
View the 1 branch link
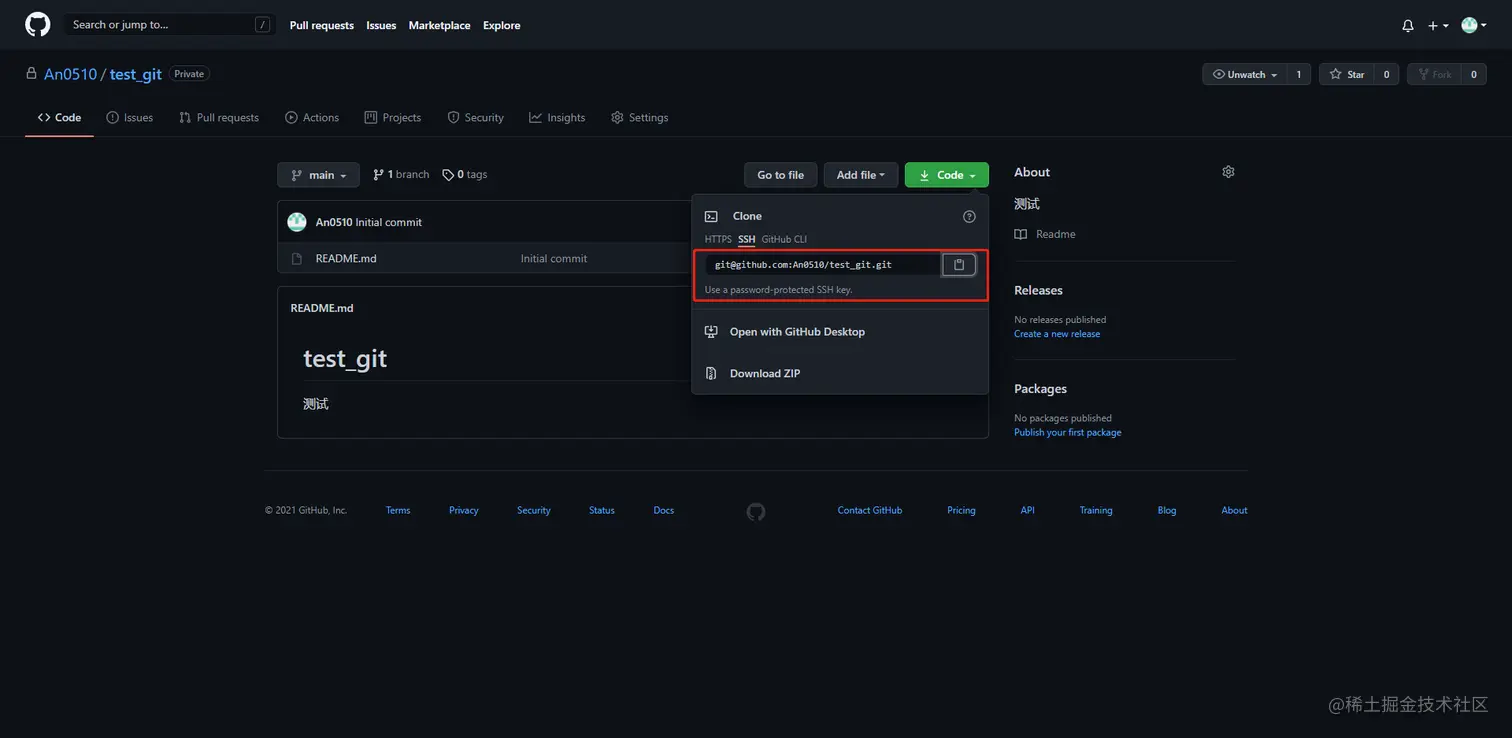click(x=401, y=174)
